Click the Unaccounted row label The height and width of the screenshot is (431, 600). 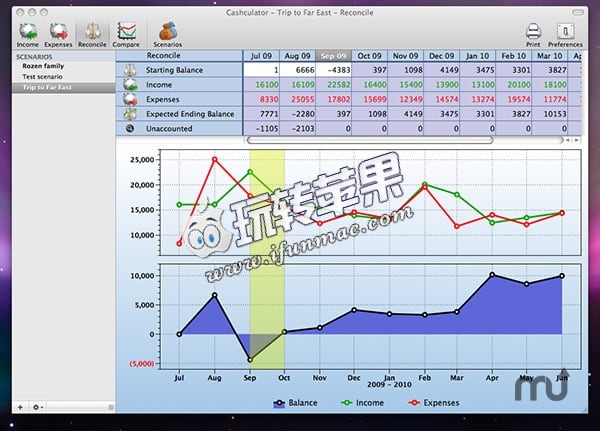tap(169, 128)
